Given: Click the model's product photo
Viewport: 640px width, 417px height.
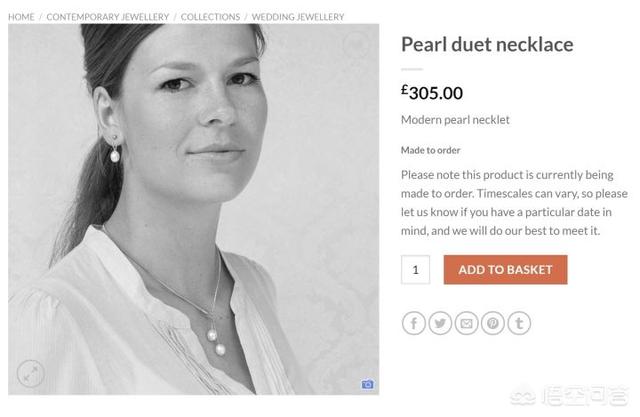Looking at the screenshot, I should tap(193, 209).
